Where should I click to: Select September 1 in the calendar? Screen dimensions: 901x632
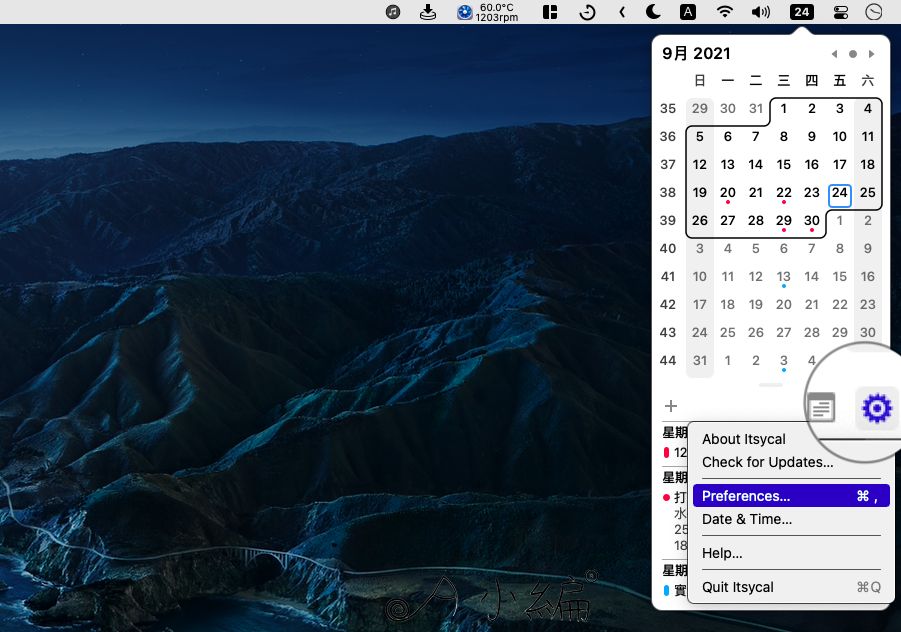[783, 109]
